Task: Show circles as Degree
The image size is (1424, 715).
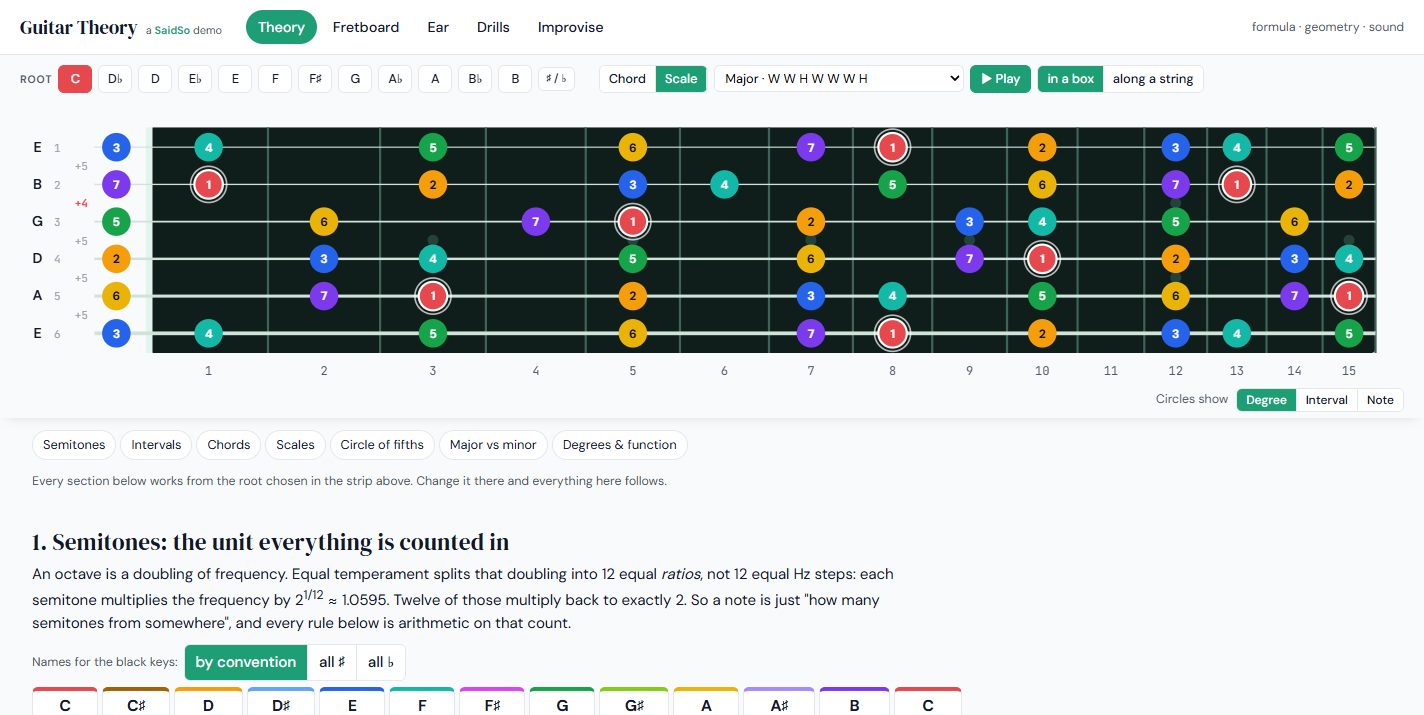Action: 1266,400
